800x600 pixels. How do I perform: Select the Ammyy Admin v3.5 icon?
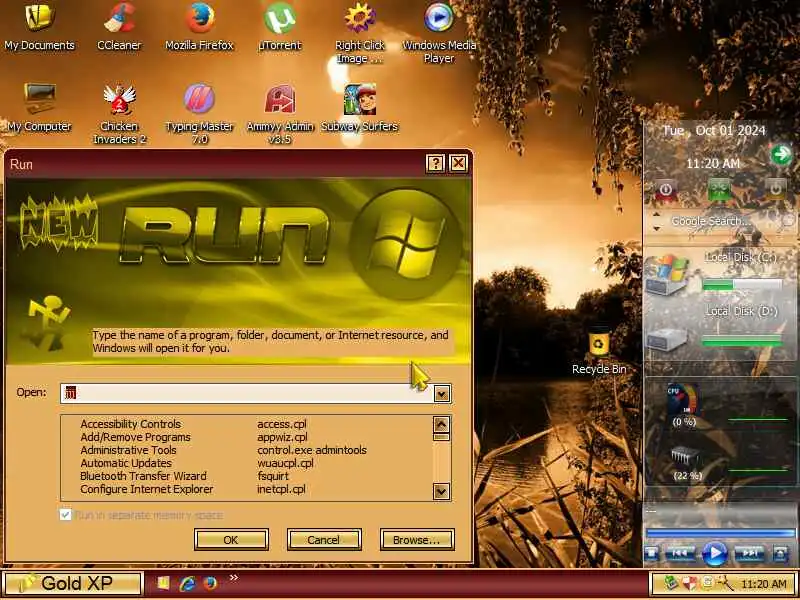coord(280,114)
